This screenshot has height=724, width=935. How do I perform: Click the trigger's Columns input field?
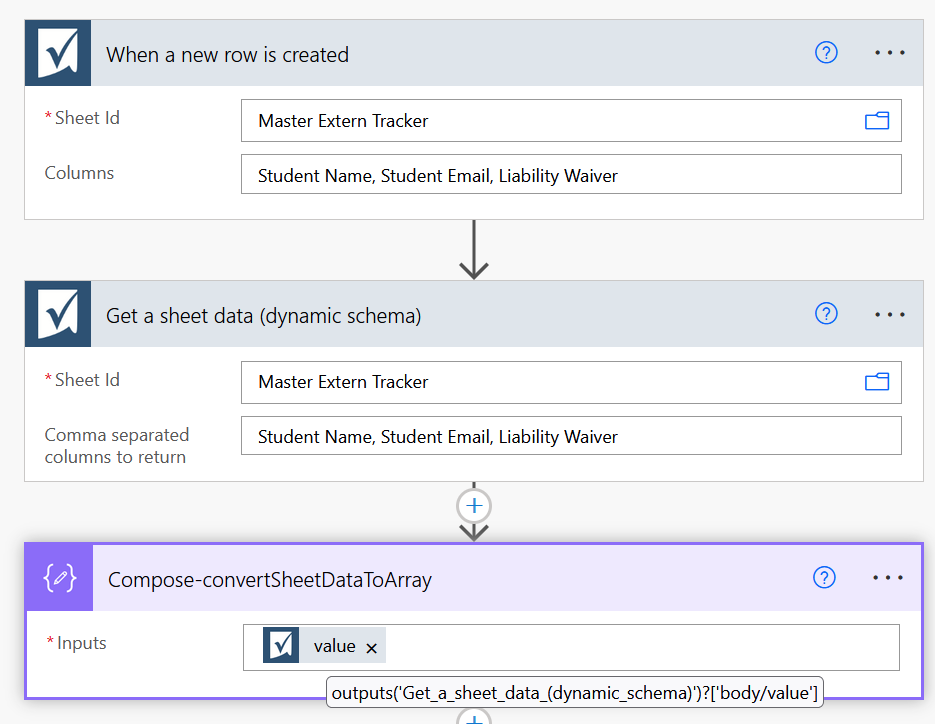570,175
